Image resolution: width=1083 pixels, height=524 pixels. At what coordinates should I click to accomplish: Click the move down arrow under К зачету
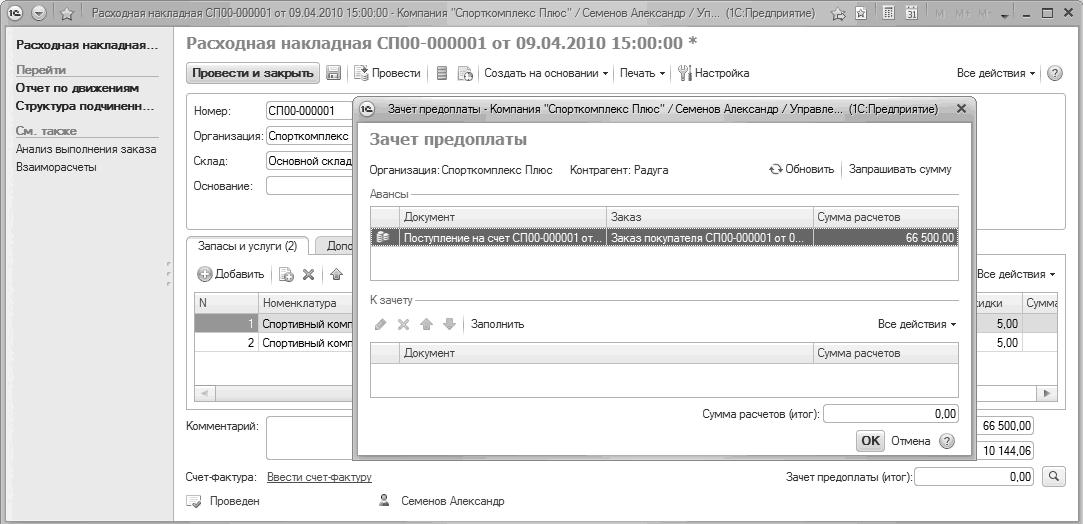[449, 324]
